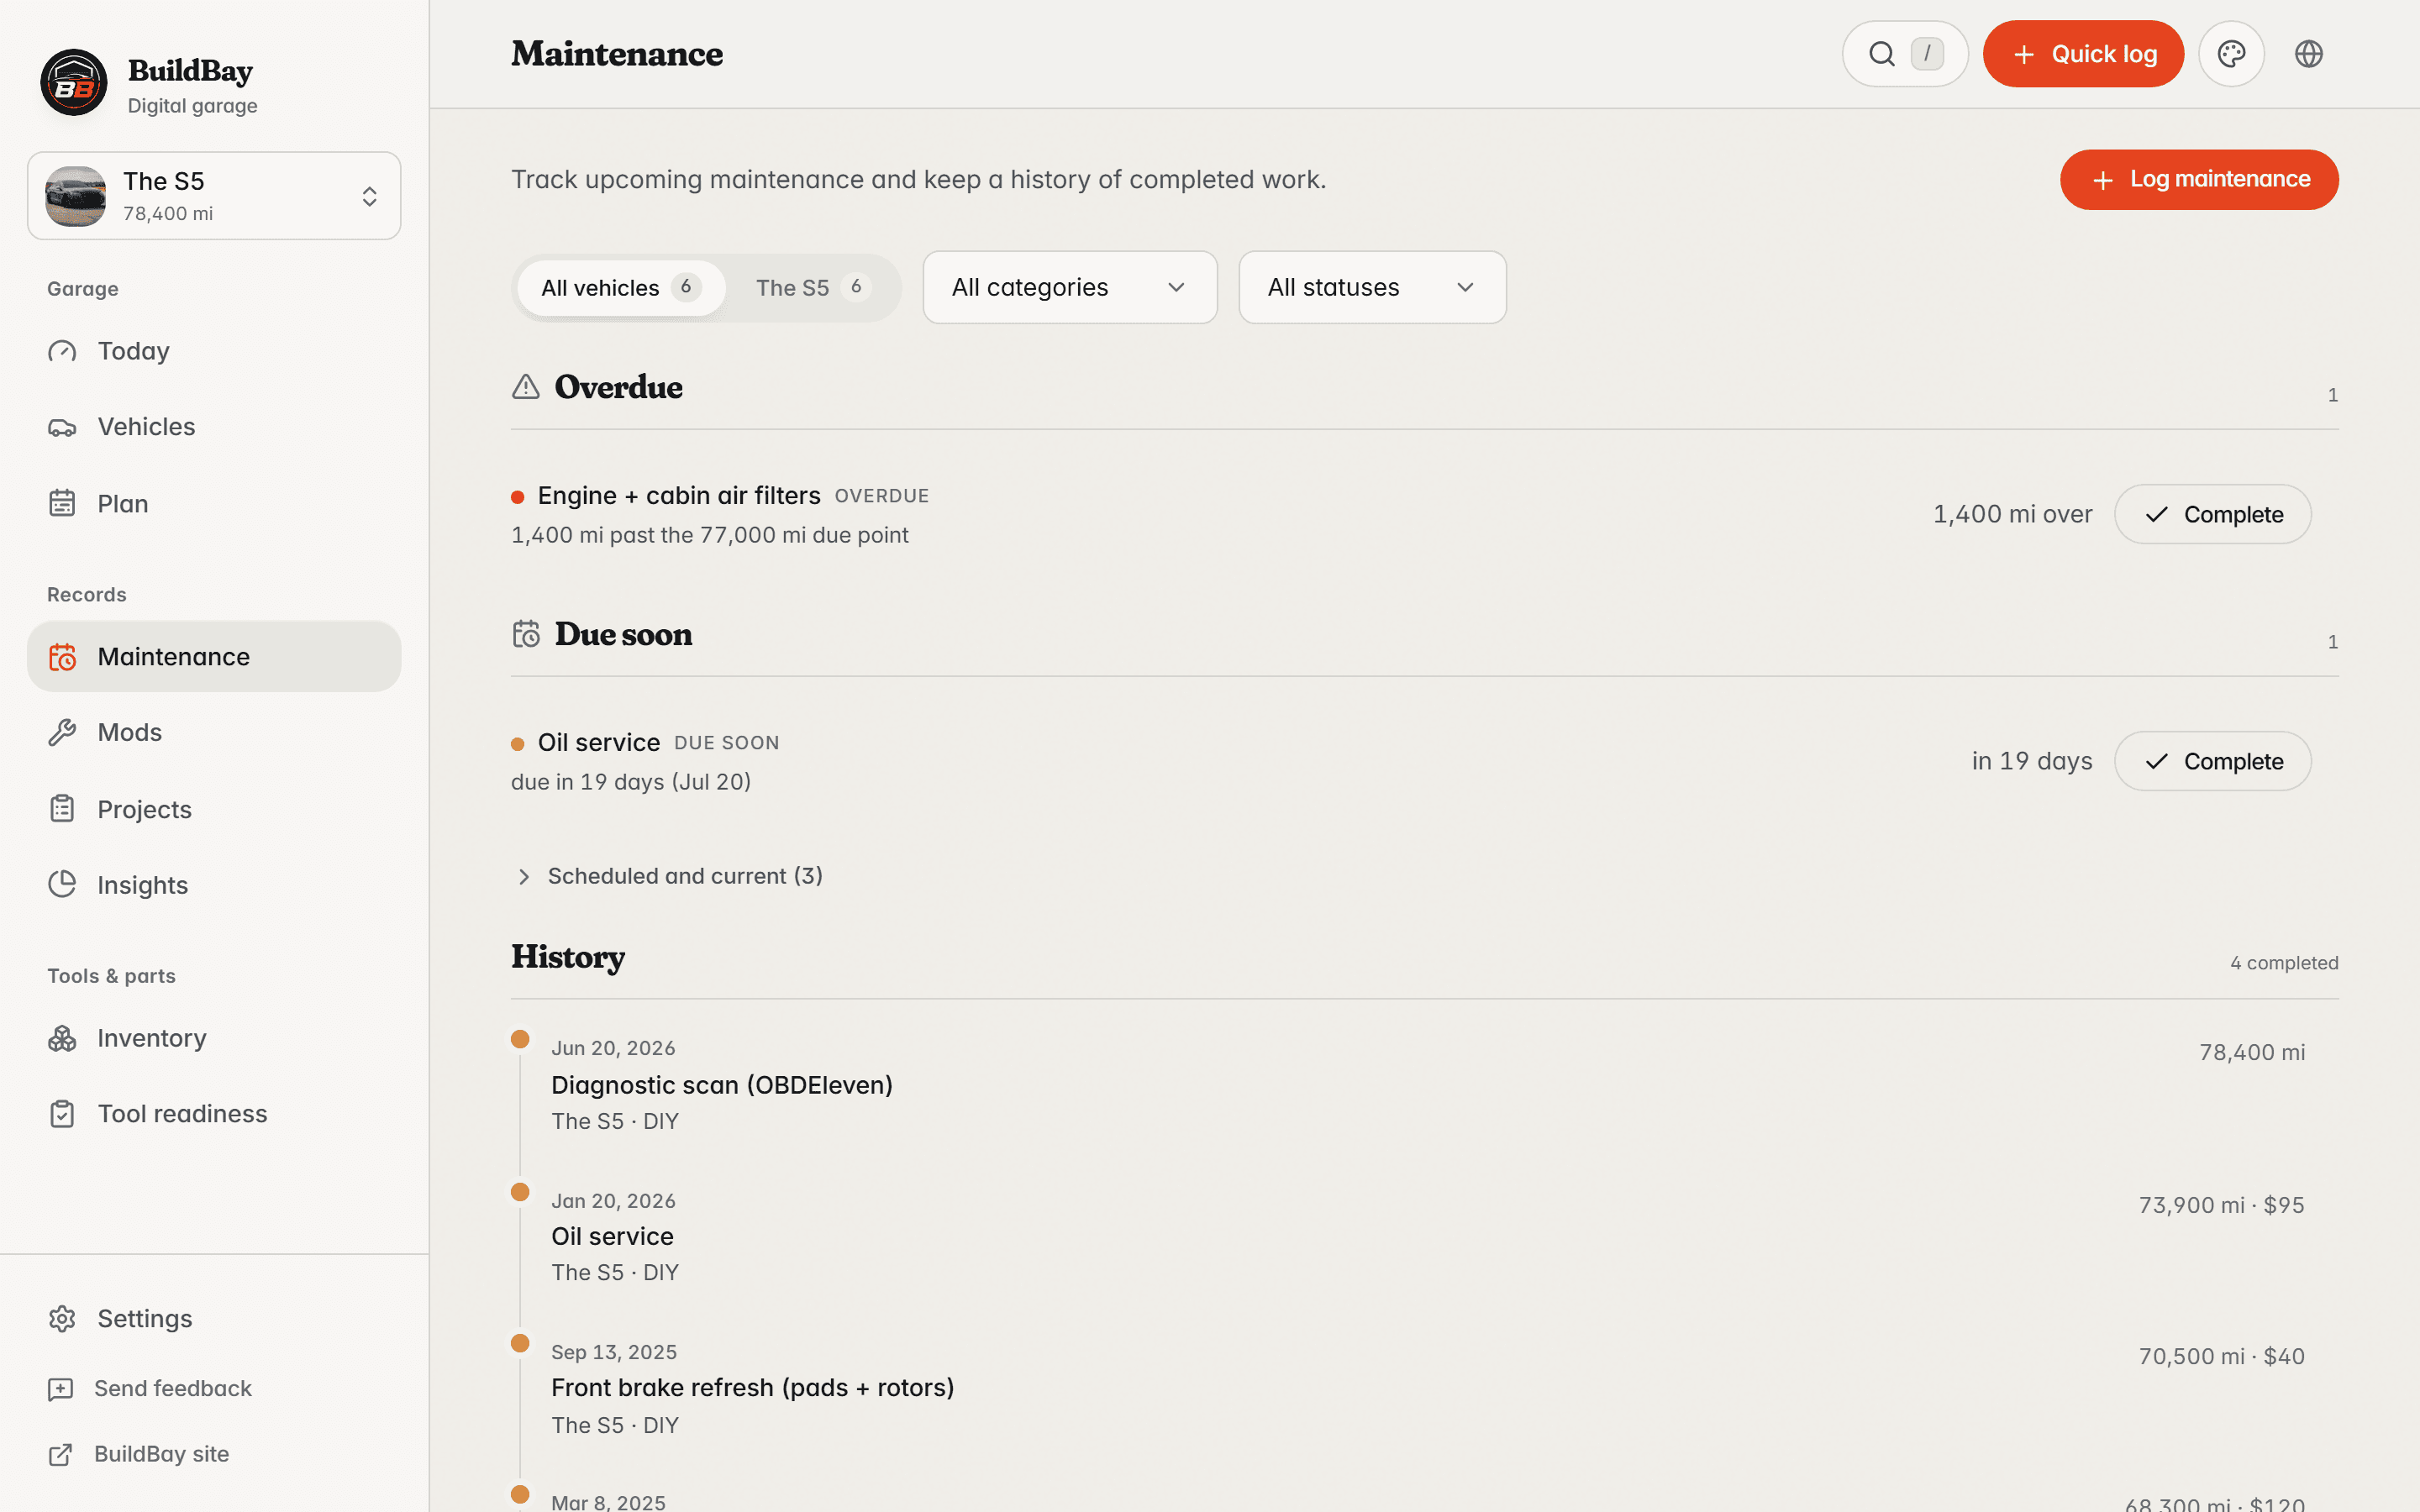2420x1512 pixels.
Task: Open Projects page
Action: [x=214, y=809]
